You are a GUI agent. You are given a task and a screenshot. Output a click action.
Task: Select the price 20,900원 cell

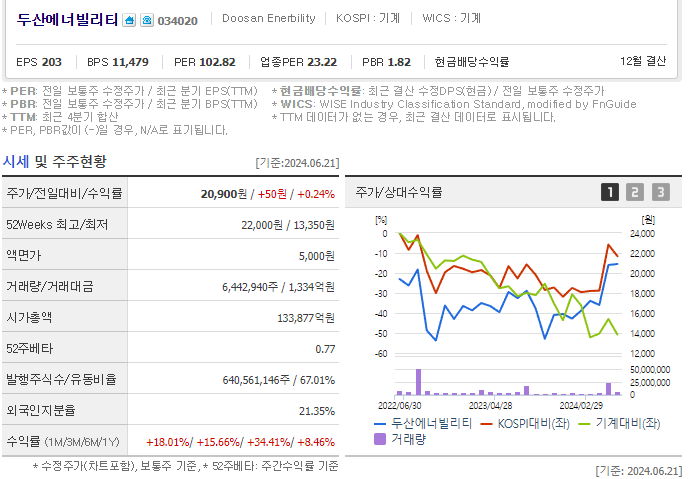coord(224,194)
